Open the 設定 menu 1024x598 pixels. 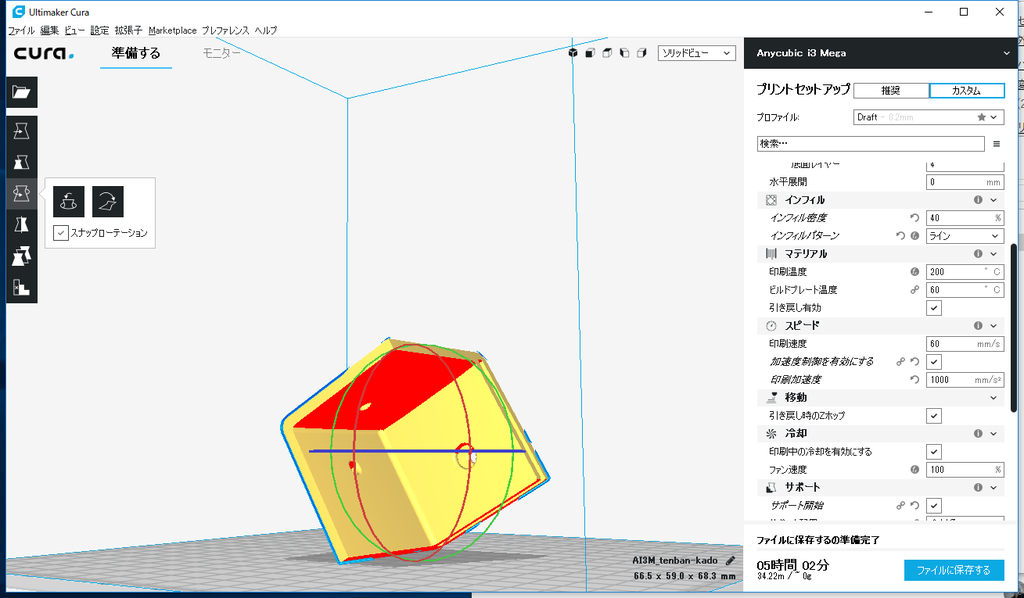(x=99, y=30)
